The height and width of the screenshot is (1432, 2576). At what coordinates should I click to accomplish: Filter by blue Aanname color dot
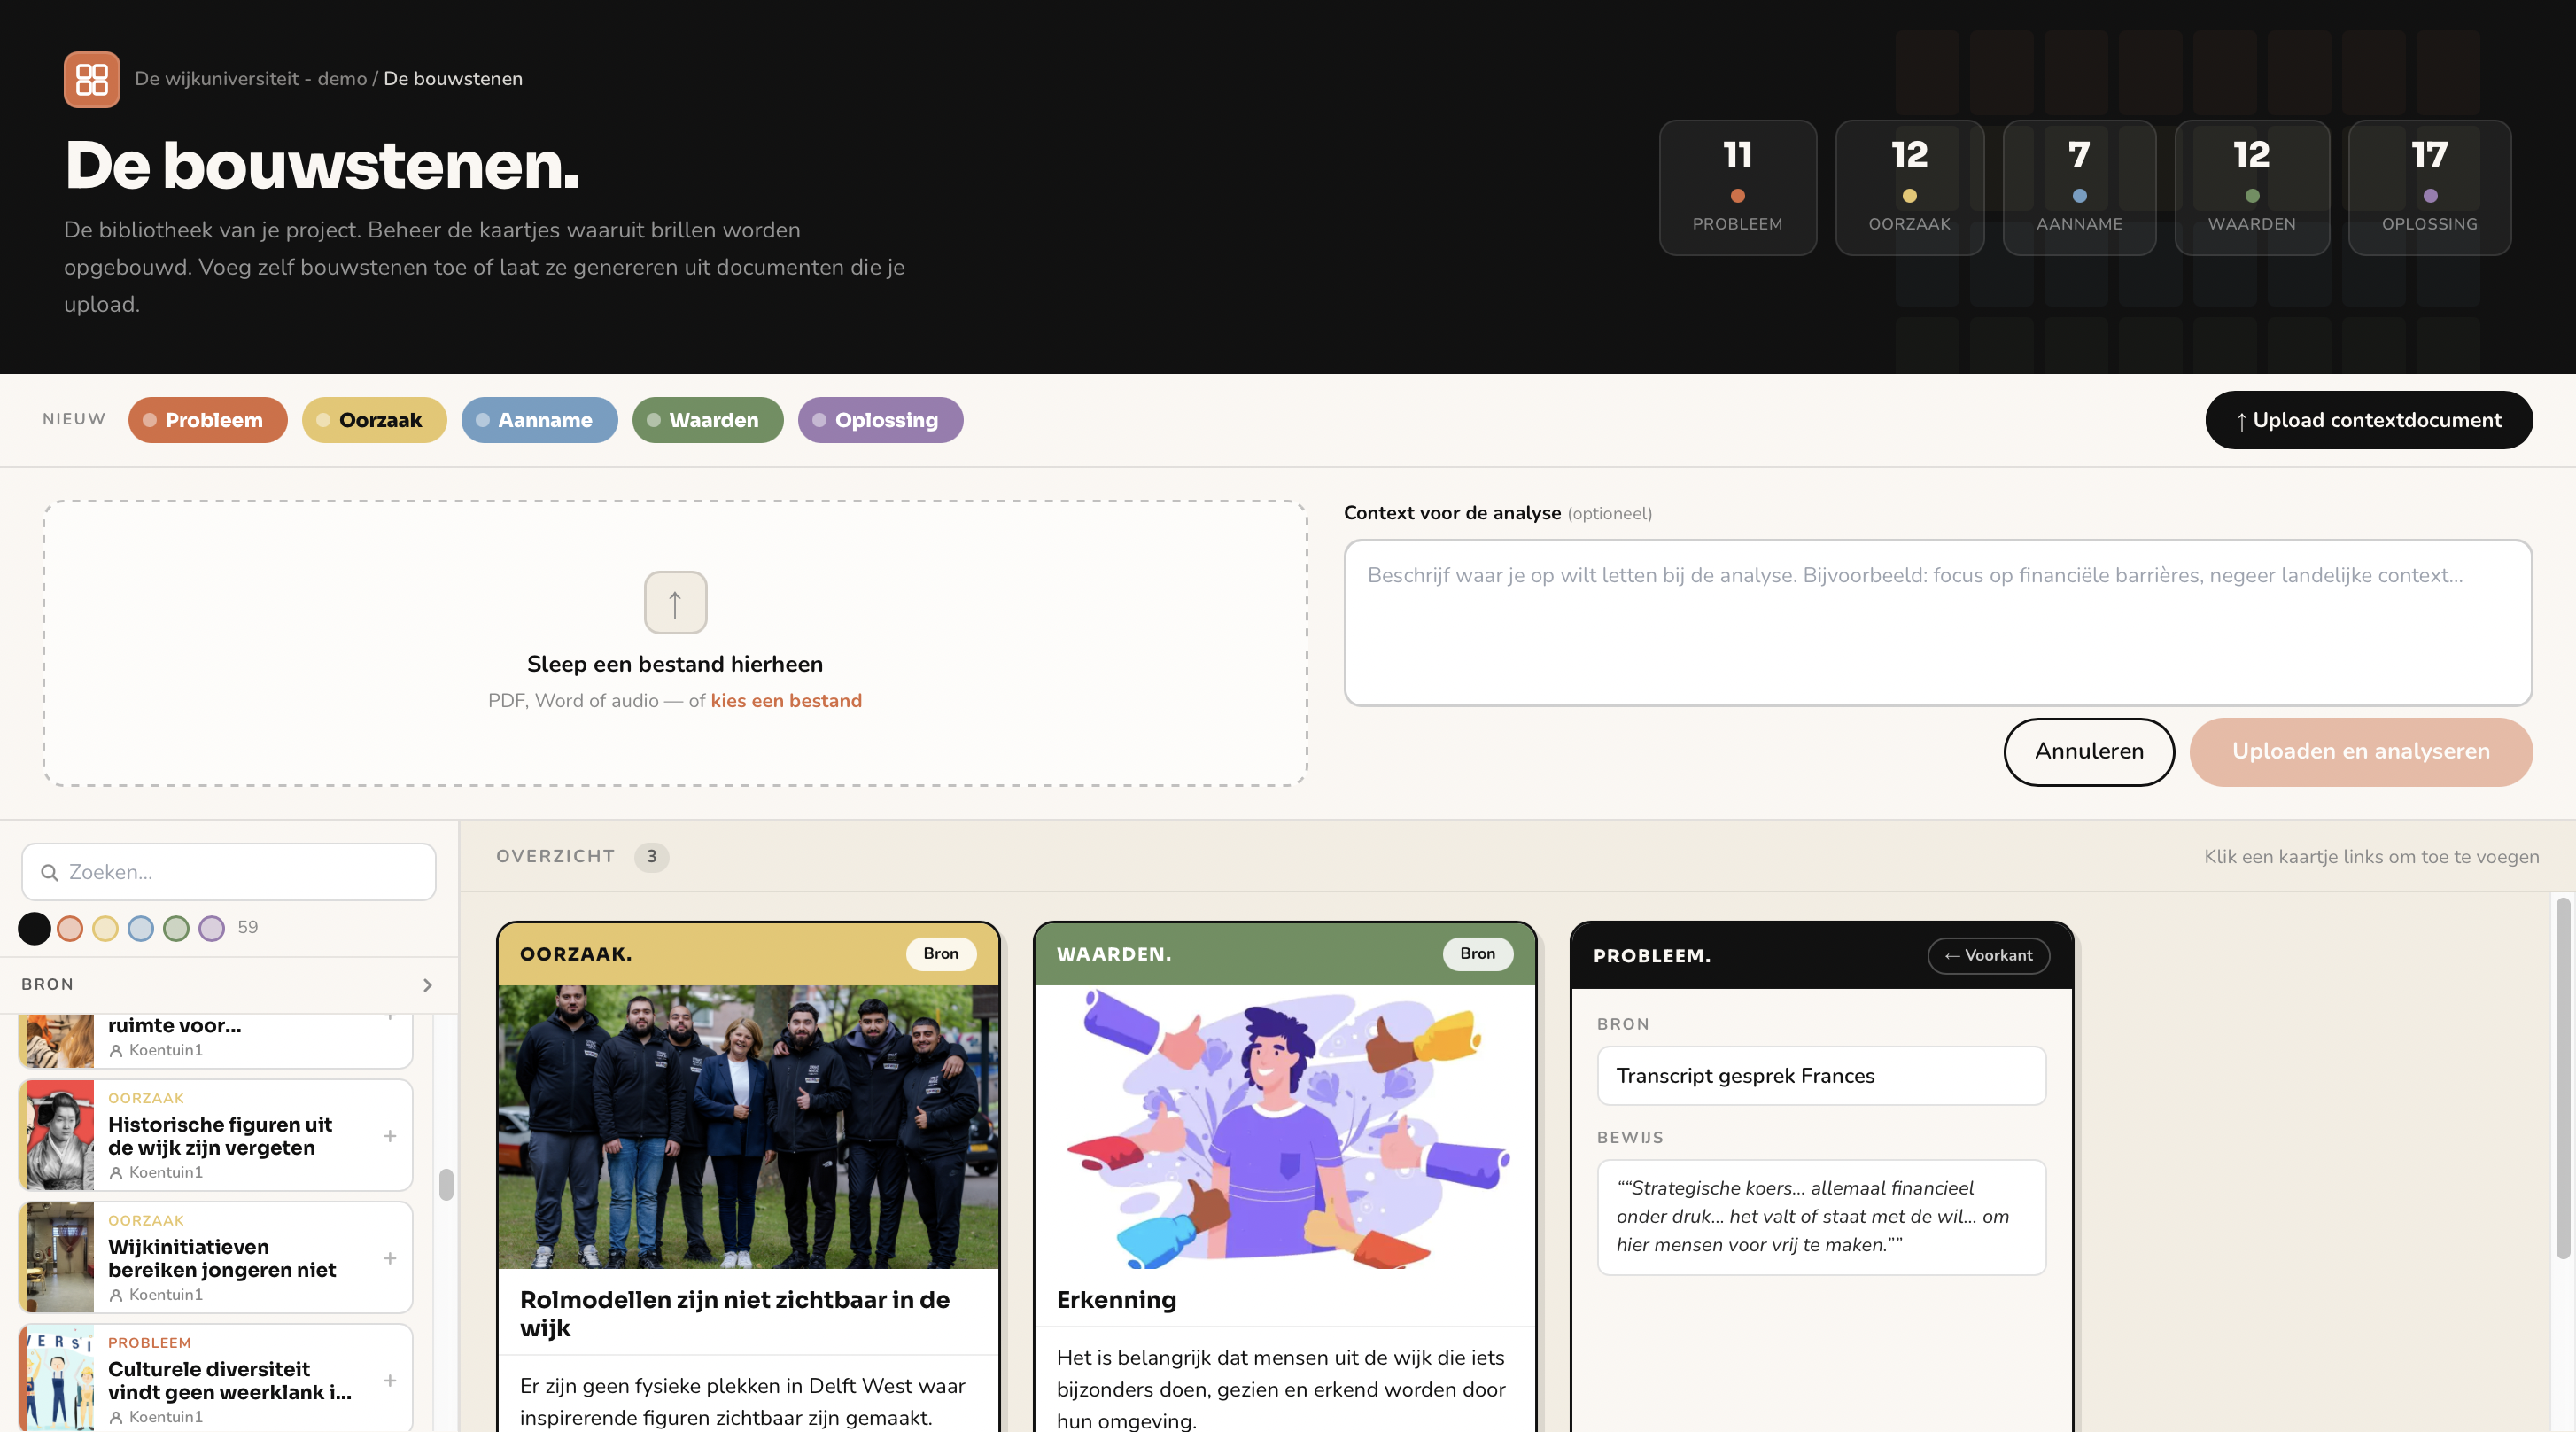[x=141, y=928]
